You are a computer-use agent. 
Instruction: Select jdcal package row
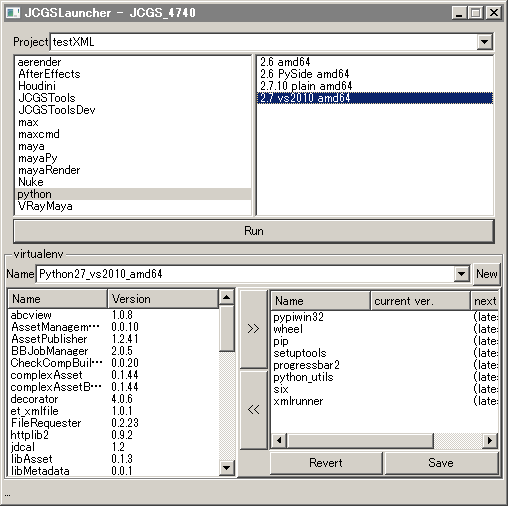tap(113, 447)
